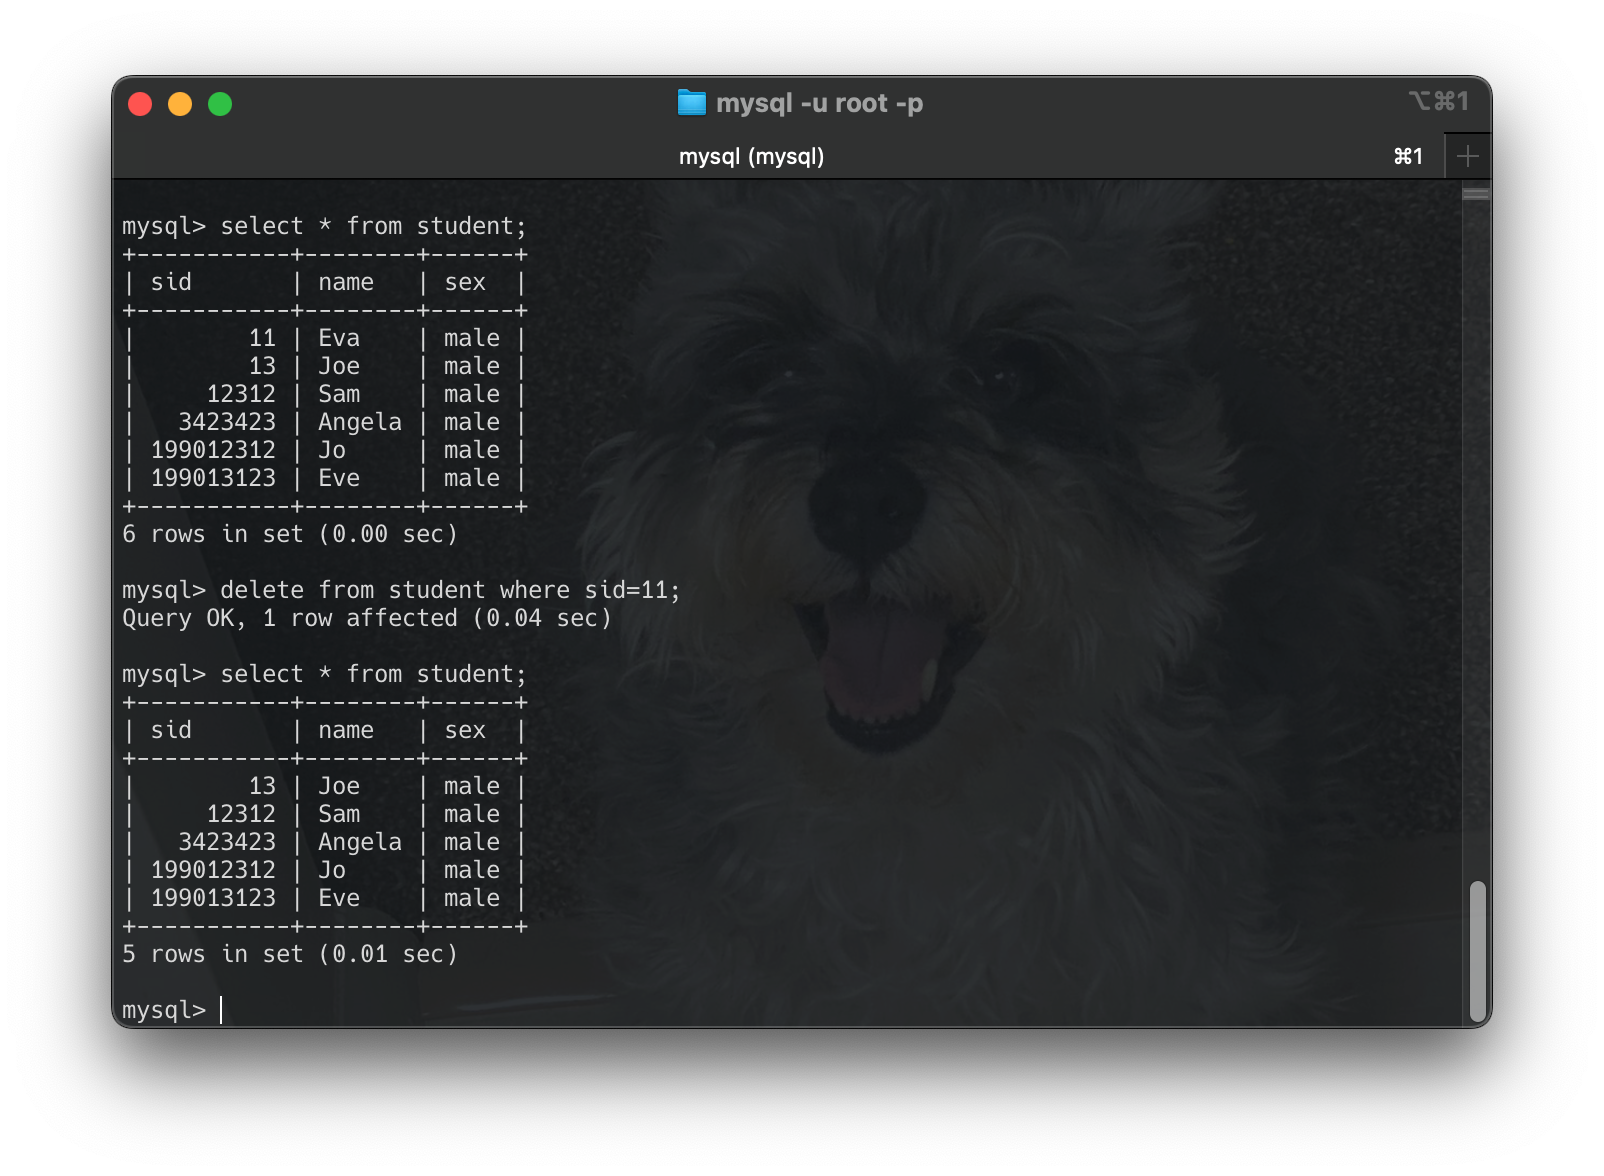The image size is (1604, 1176).
Task: Minimize the window using the yellow button
Action: [180, 103]
